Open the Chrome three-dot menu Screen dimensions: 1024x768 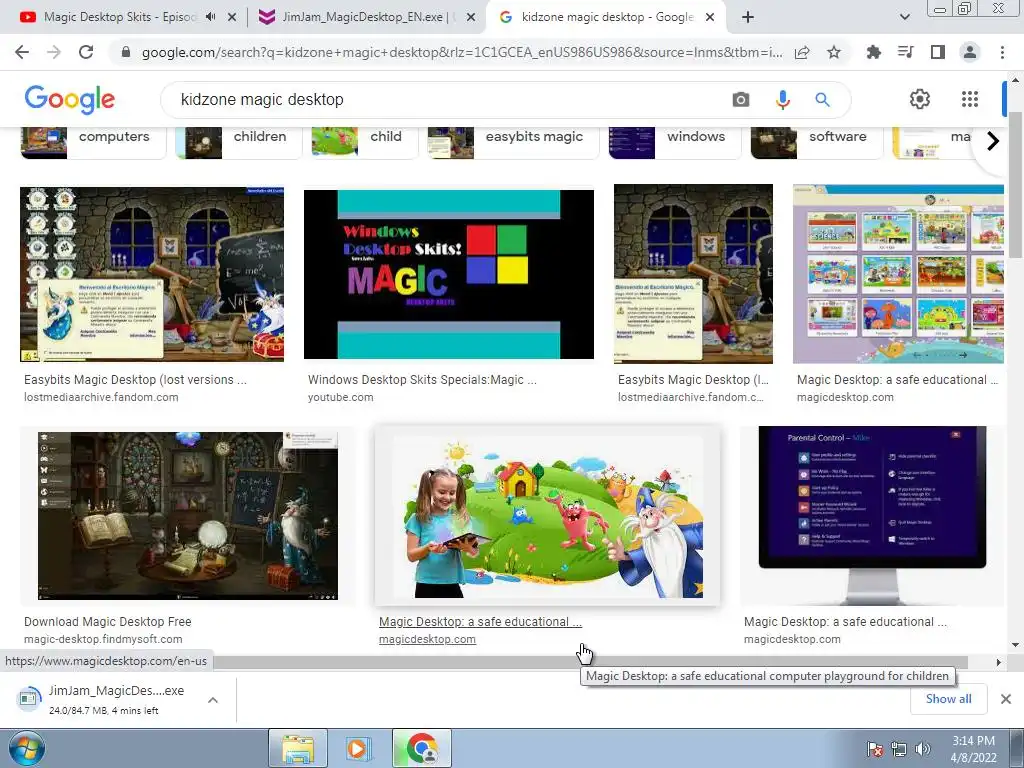tap(1002, 52)
